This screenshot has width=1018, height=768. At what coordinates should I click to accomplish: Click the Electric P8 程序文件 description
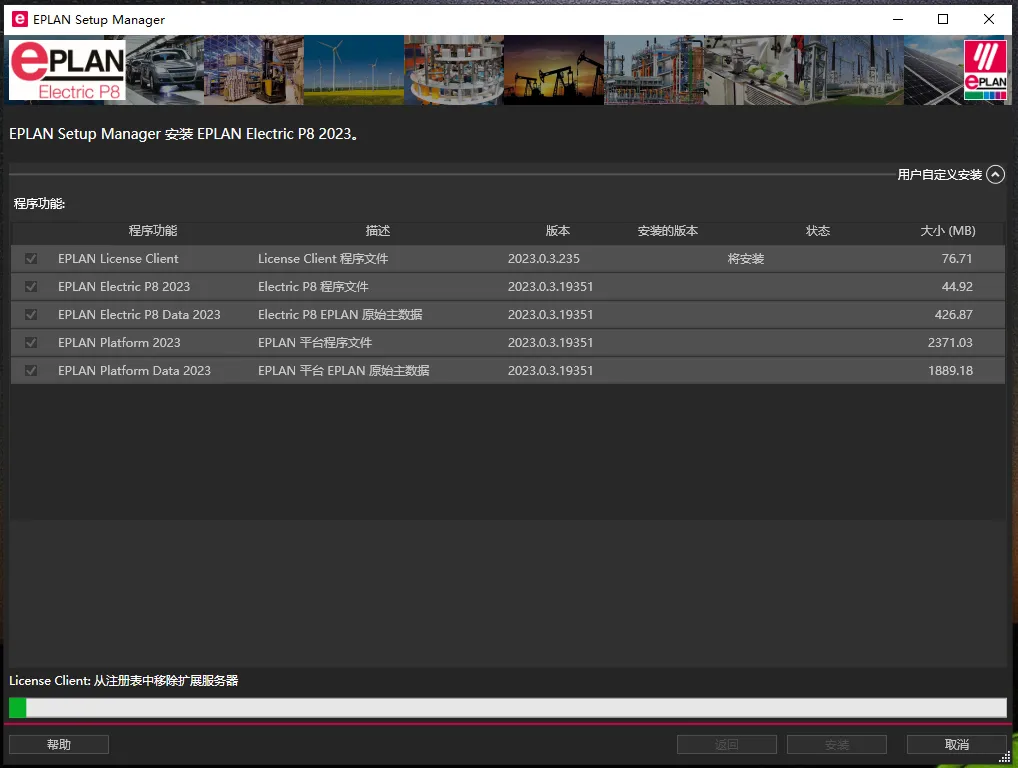tap(313, 286)
